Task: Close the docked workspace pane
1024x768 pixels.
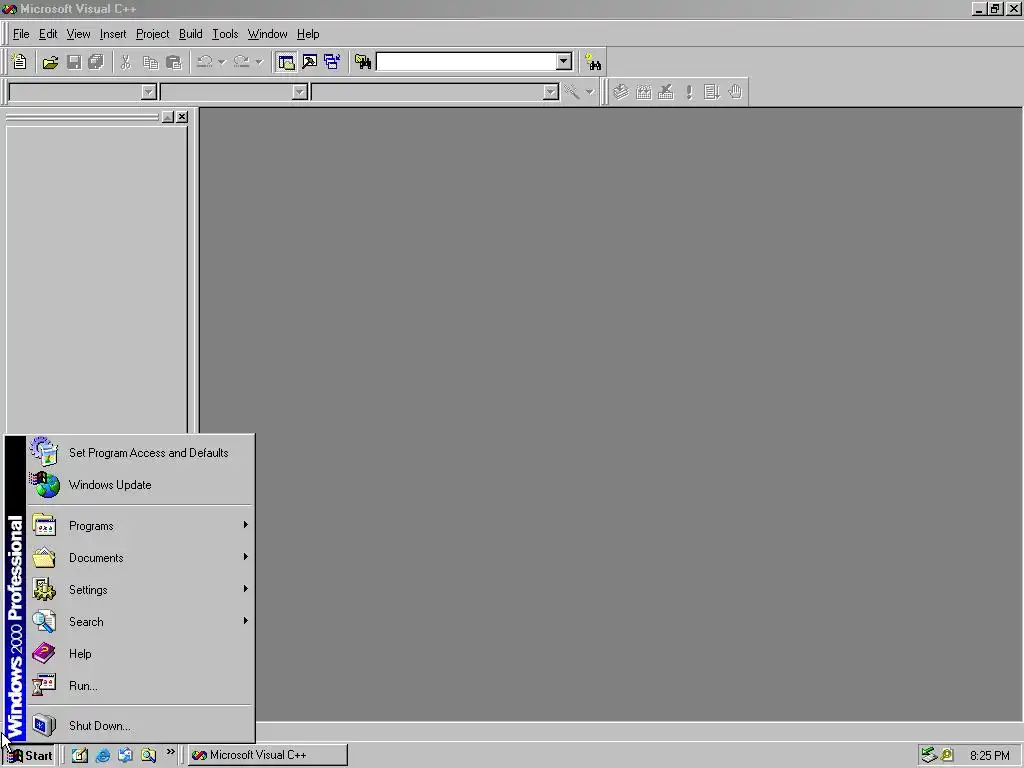Action: [182, 117]
